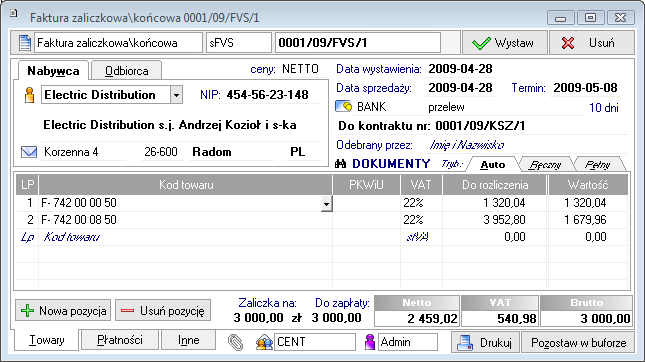
Task: Open the Towary bottom tab
Action: [x=46, y=340]
